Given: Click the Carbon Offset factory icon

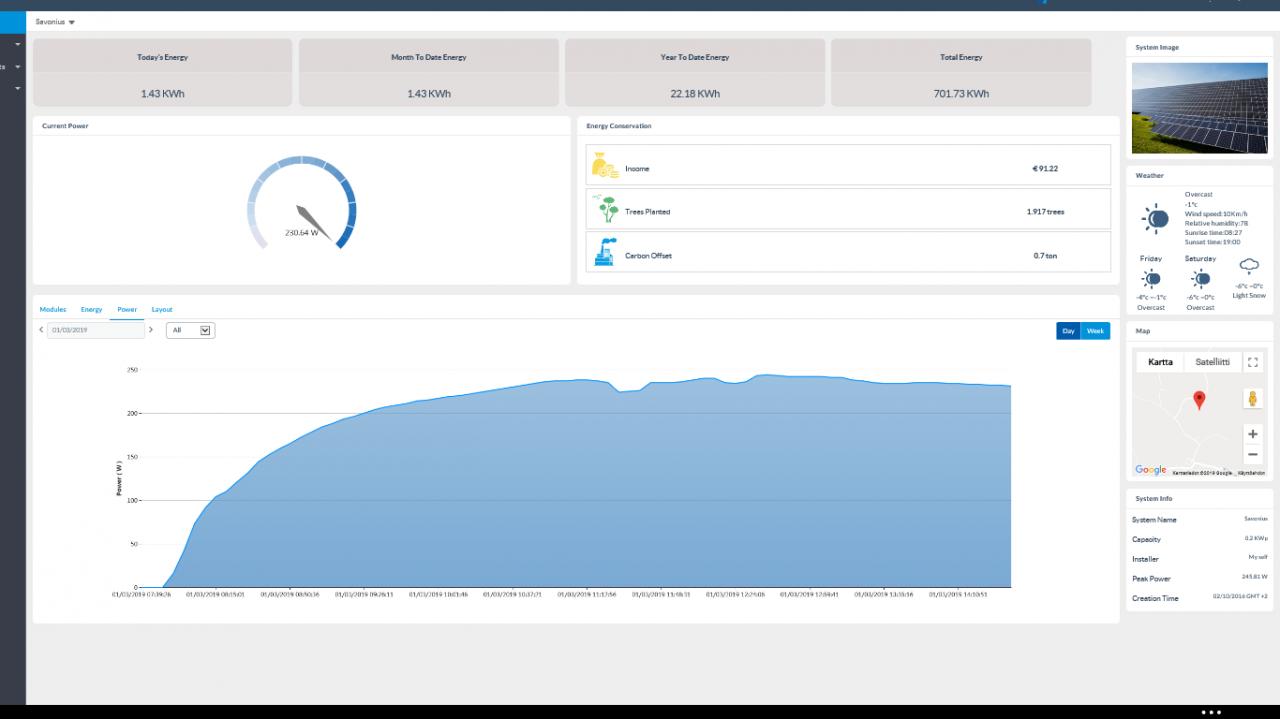Looking at the screenshot, I should 605,252.
